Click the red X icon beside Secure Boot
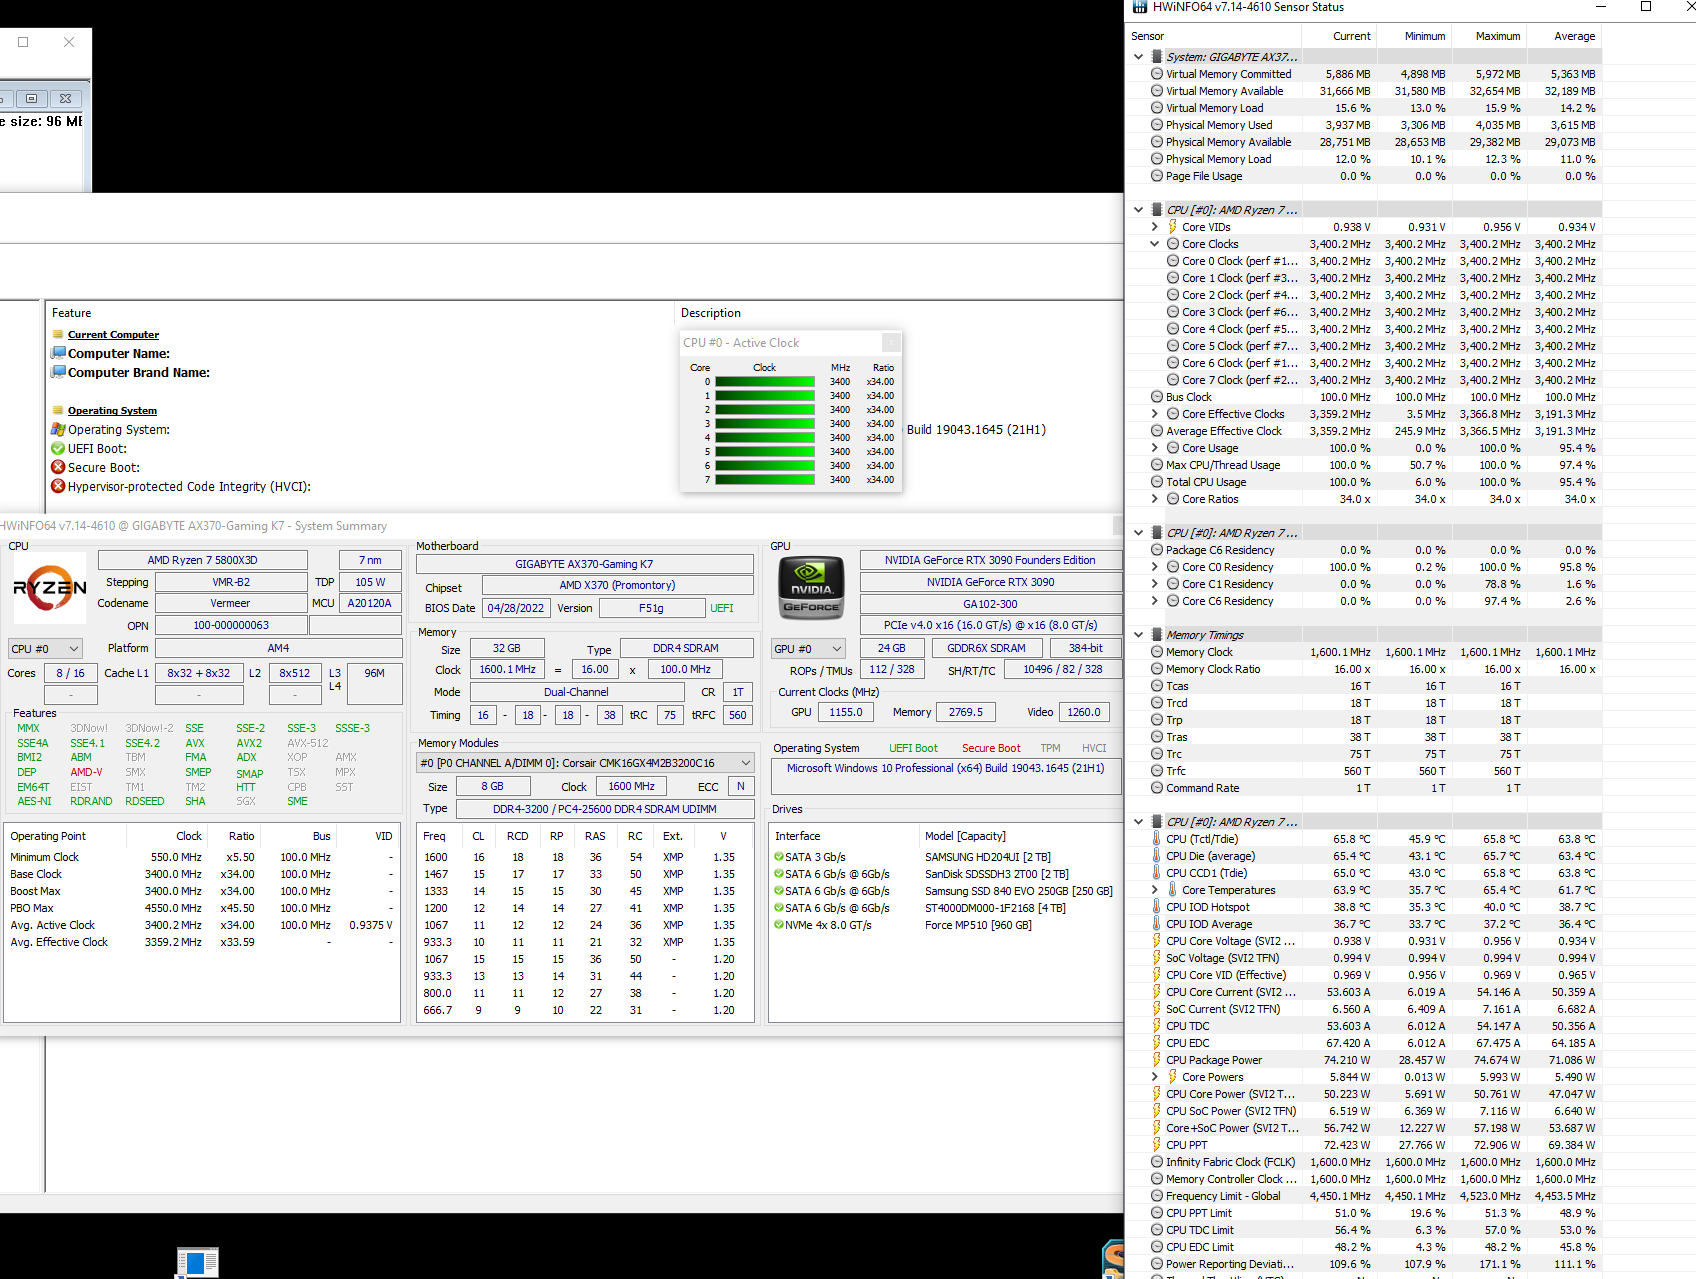Screen dimensions: 1696x1279 58,467
